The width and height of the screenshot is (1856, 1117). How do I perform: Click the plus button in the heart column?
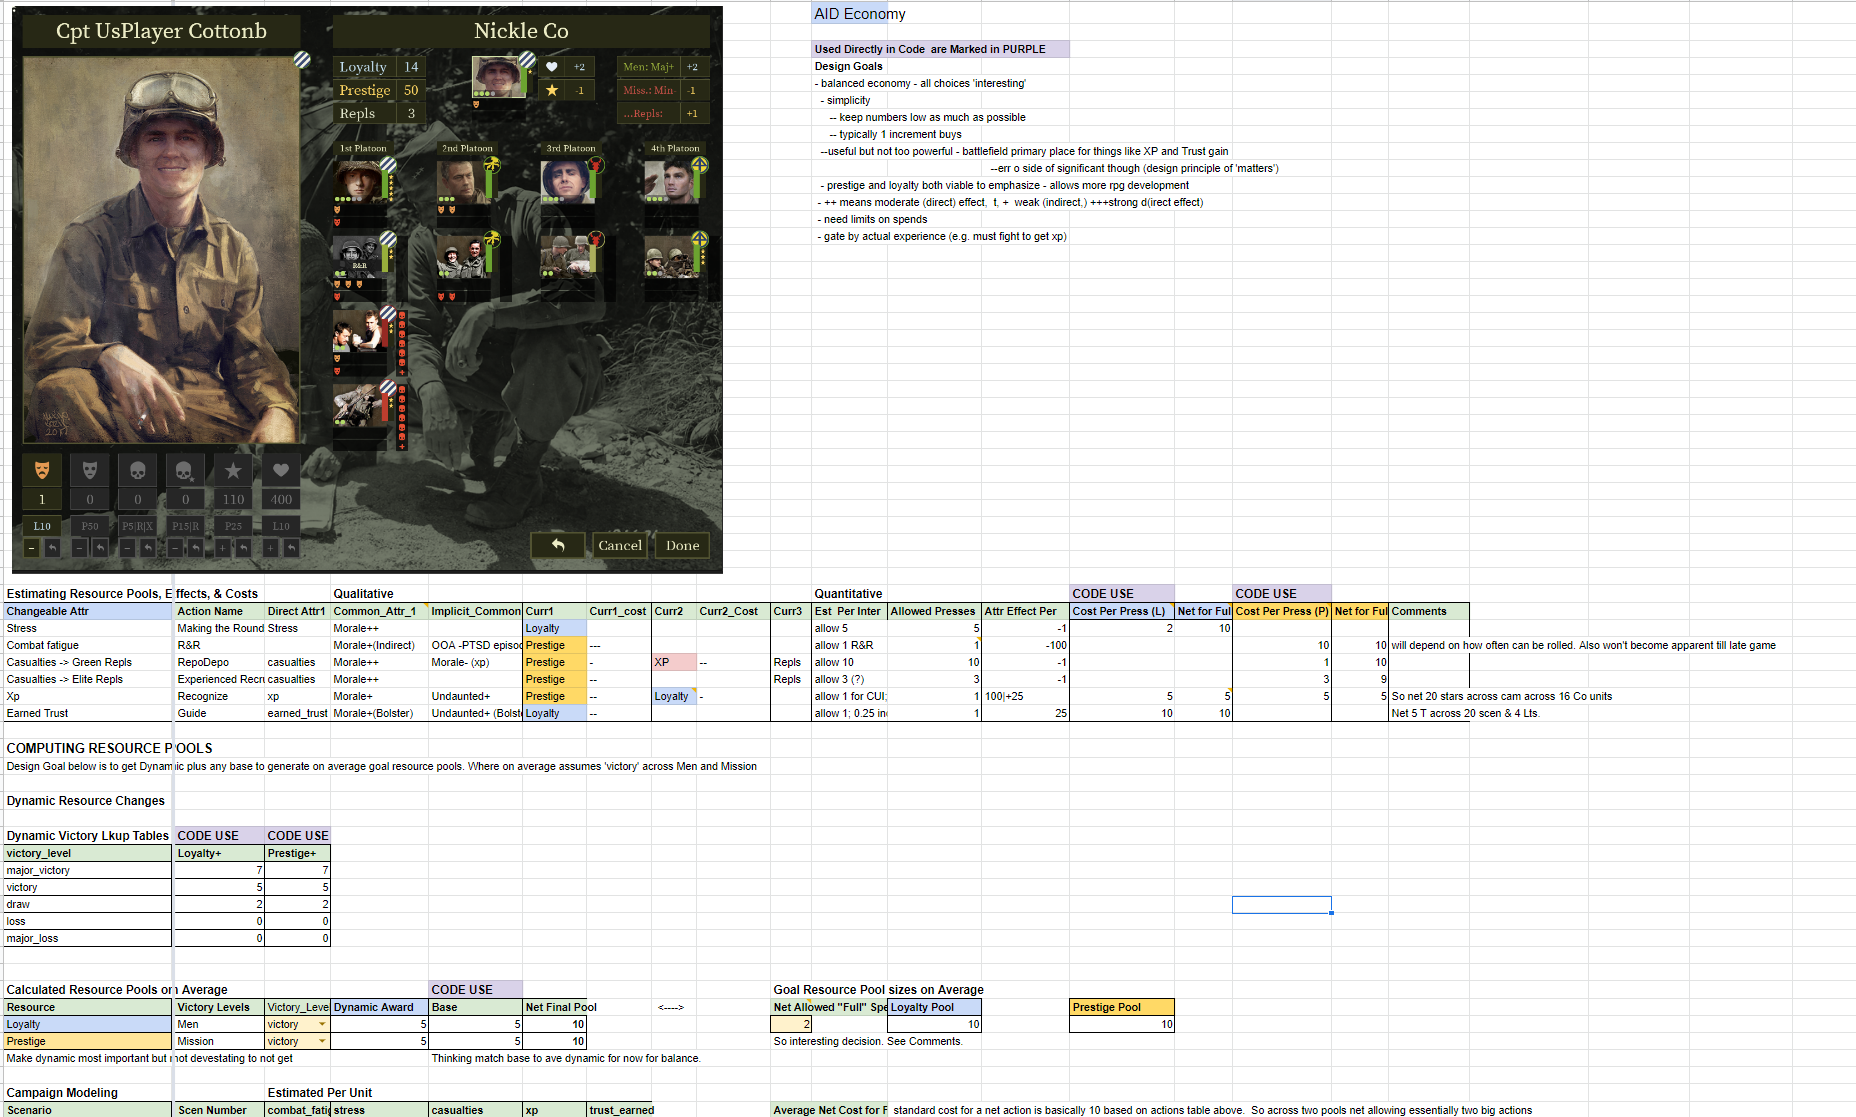[271, 547]
